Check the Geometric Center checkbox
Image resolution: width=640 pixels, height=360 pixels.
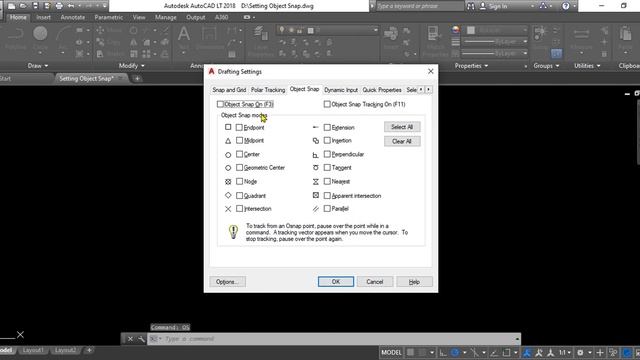point(239,167)
